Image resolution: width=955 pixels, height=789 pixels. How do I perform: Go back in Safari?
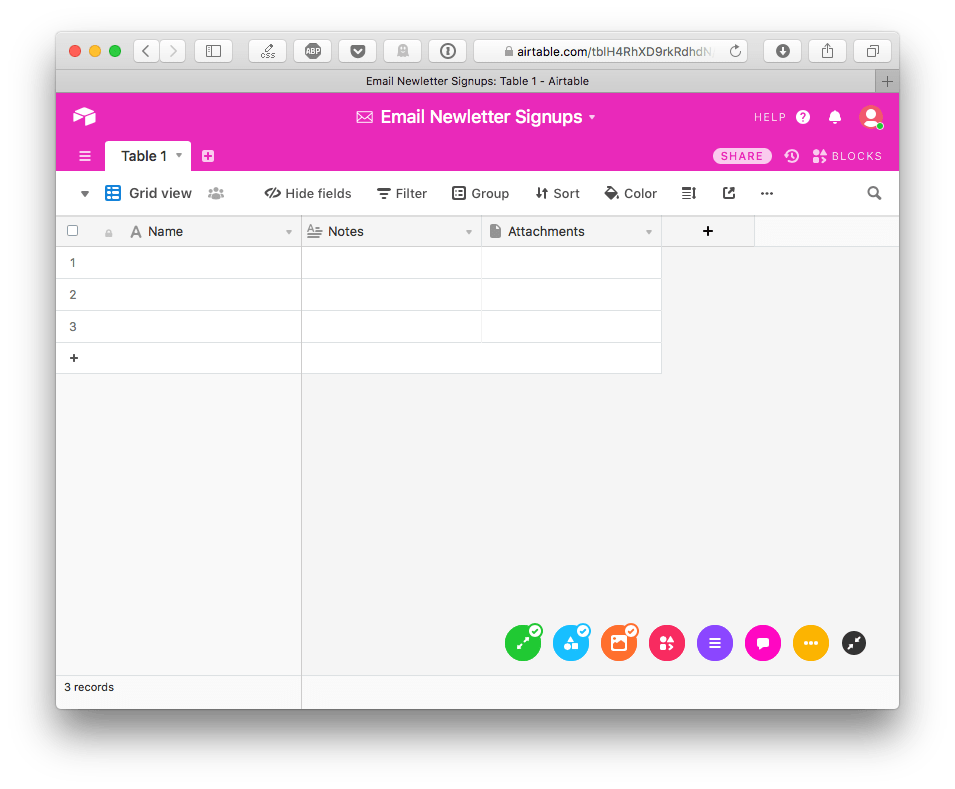point(146,51)
